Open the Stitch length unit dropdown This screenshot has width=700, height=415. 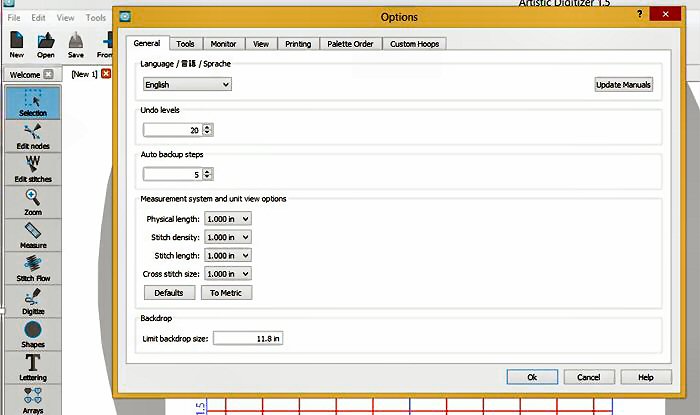[x=228, y=255]
